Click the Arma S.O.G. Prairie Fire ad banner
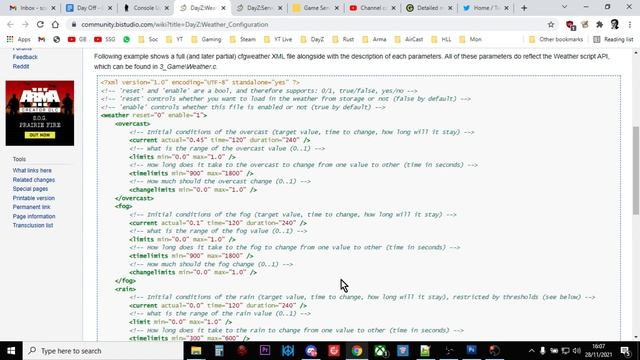The width and height of the screenshot is (640, 360). 40,113
